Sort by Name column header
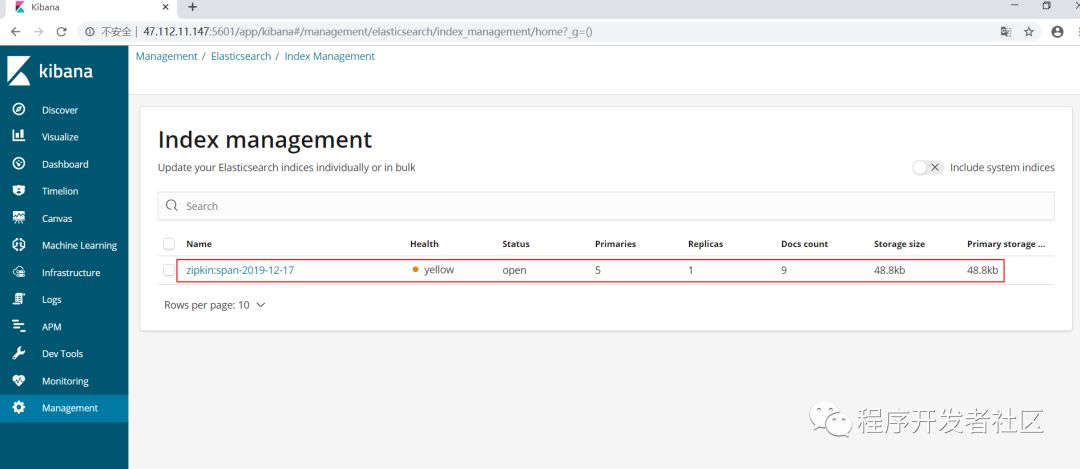The image size is (1080, 469). pyautogui.click(x=199, y=244)
